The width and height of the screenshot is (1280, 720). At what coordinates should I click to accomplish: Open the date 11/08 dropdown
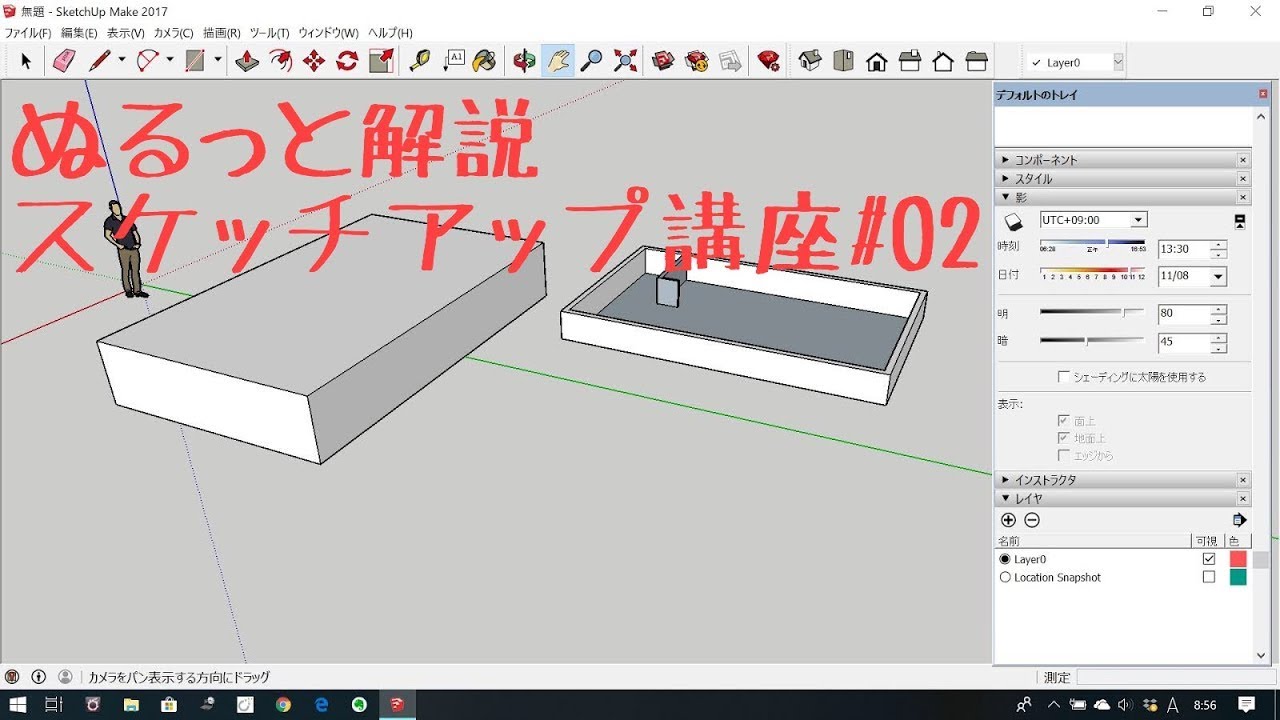click(1218, 276)
